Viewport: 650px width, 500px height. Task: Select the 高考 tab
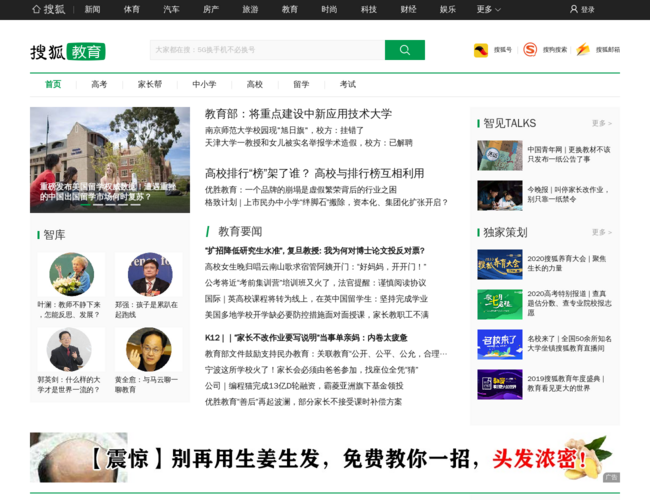[99, 84]
